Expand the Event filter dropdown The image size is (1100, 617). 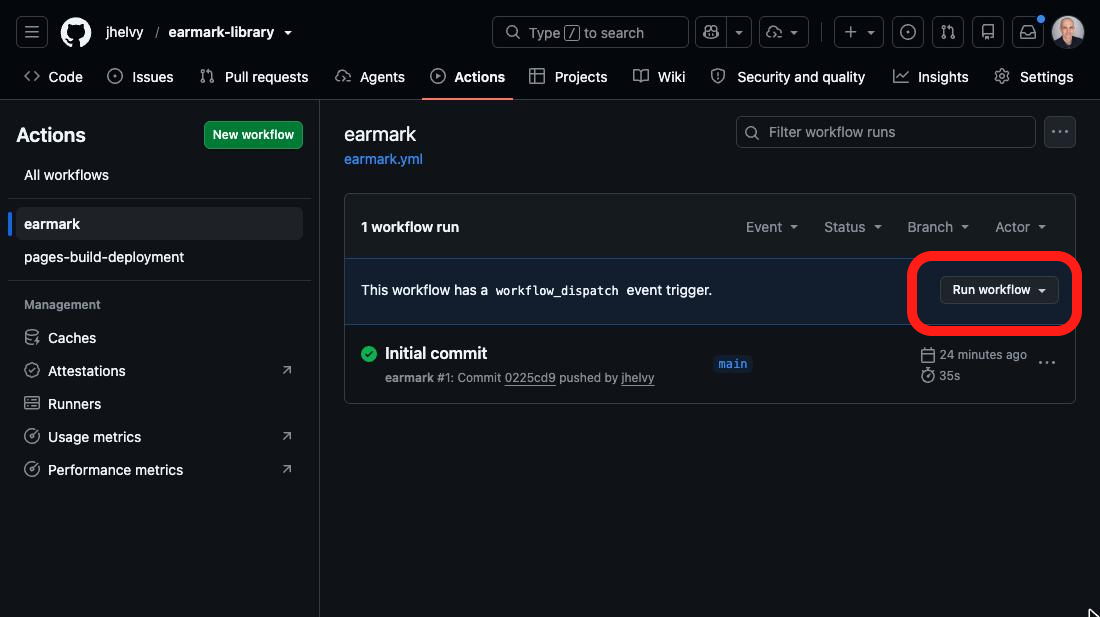(772, 227)
